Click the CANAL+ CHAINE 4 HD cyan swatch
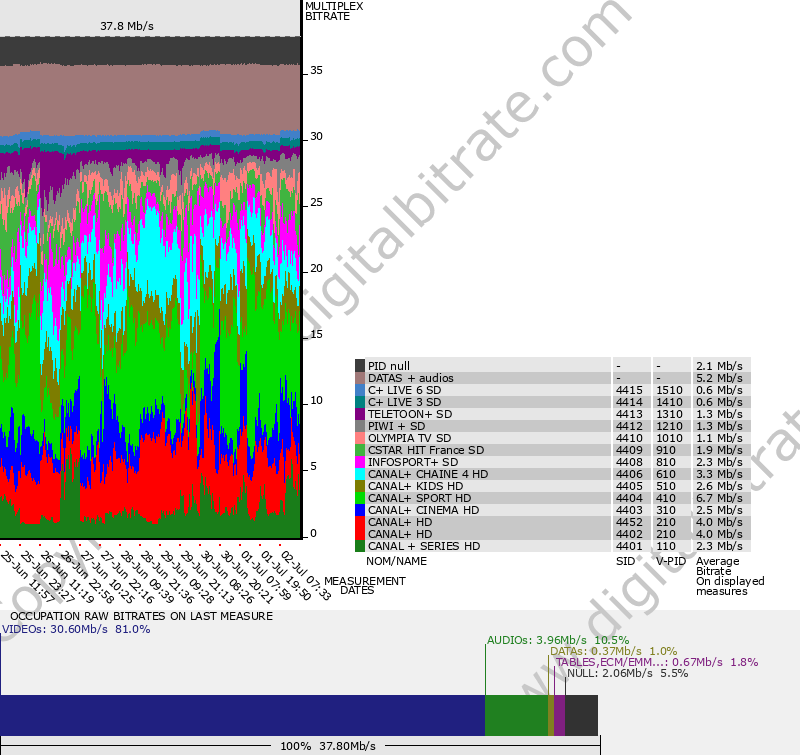This screenshot has width=800, height=755. [360, 474]
